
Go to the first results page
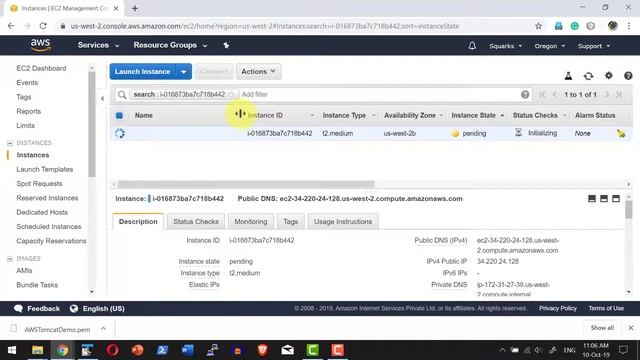pos(542,95)
